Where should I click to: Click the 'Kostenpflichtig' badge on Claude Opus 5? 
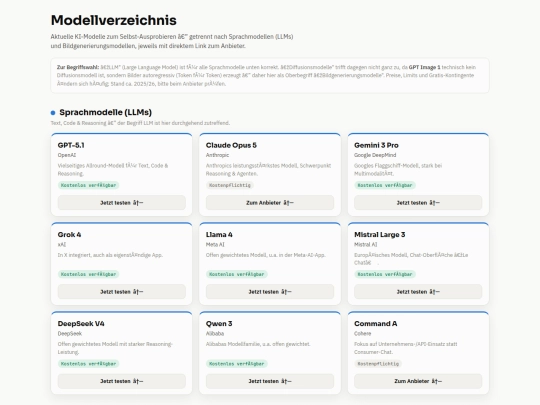230,185
